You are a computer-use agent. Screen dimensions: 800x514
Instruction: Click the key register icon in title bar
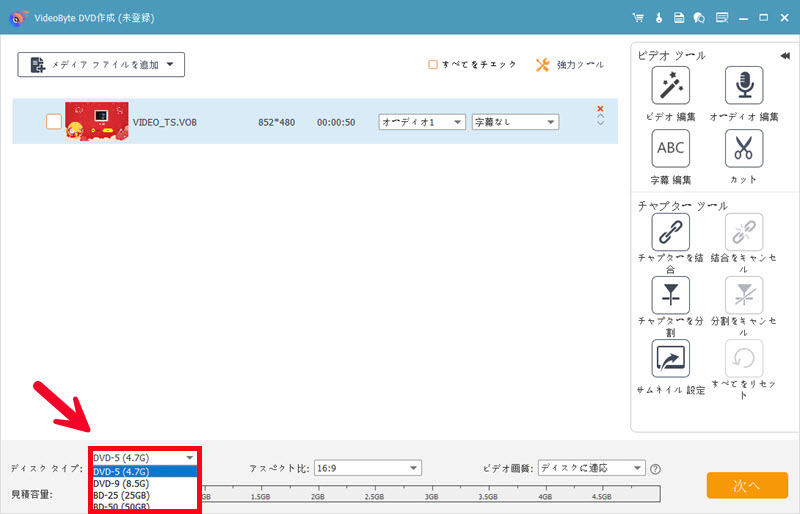[659, 18]
